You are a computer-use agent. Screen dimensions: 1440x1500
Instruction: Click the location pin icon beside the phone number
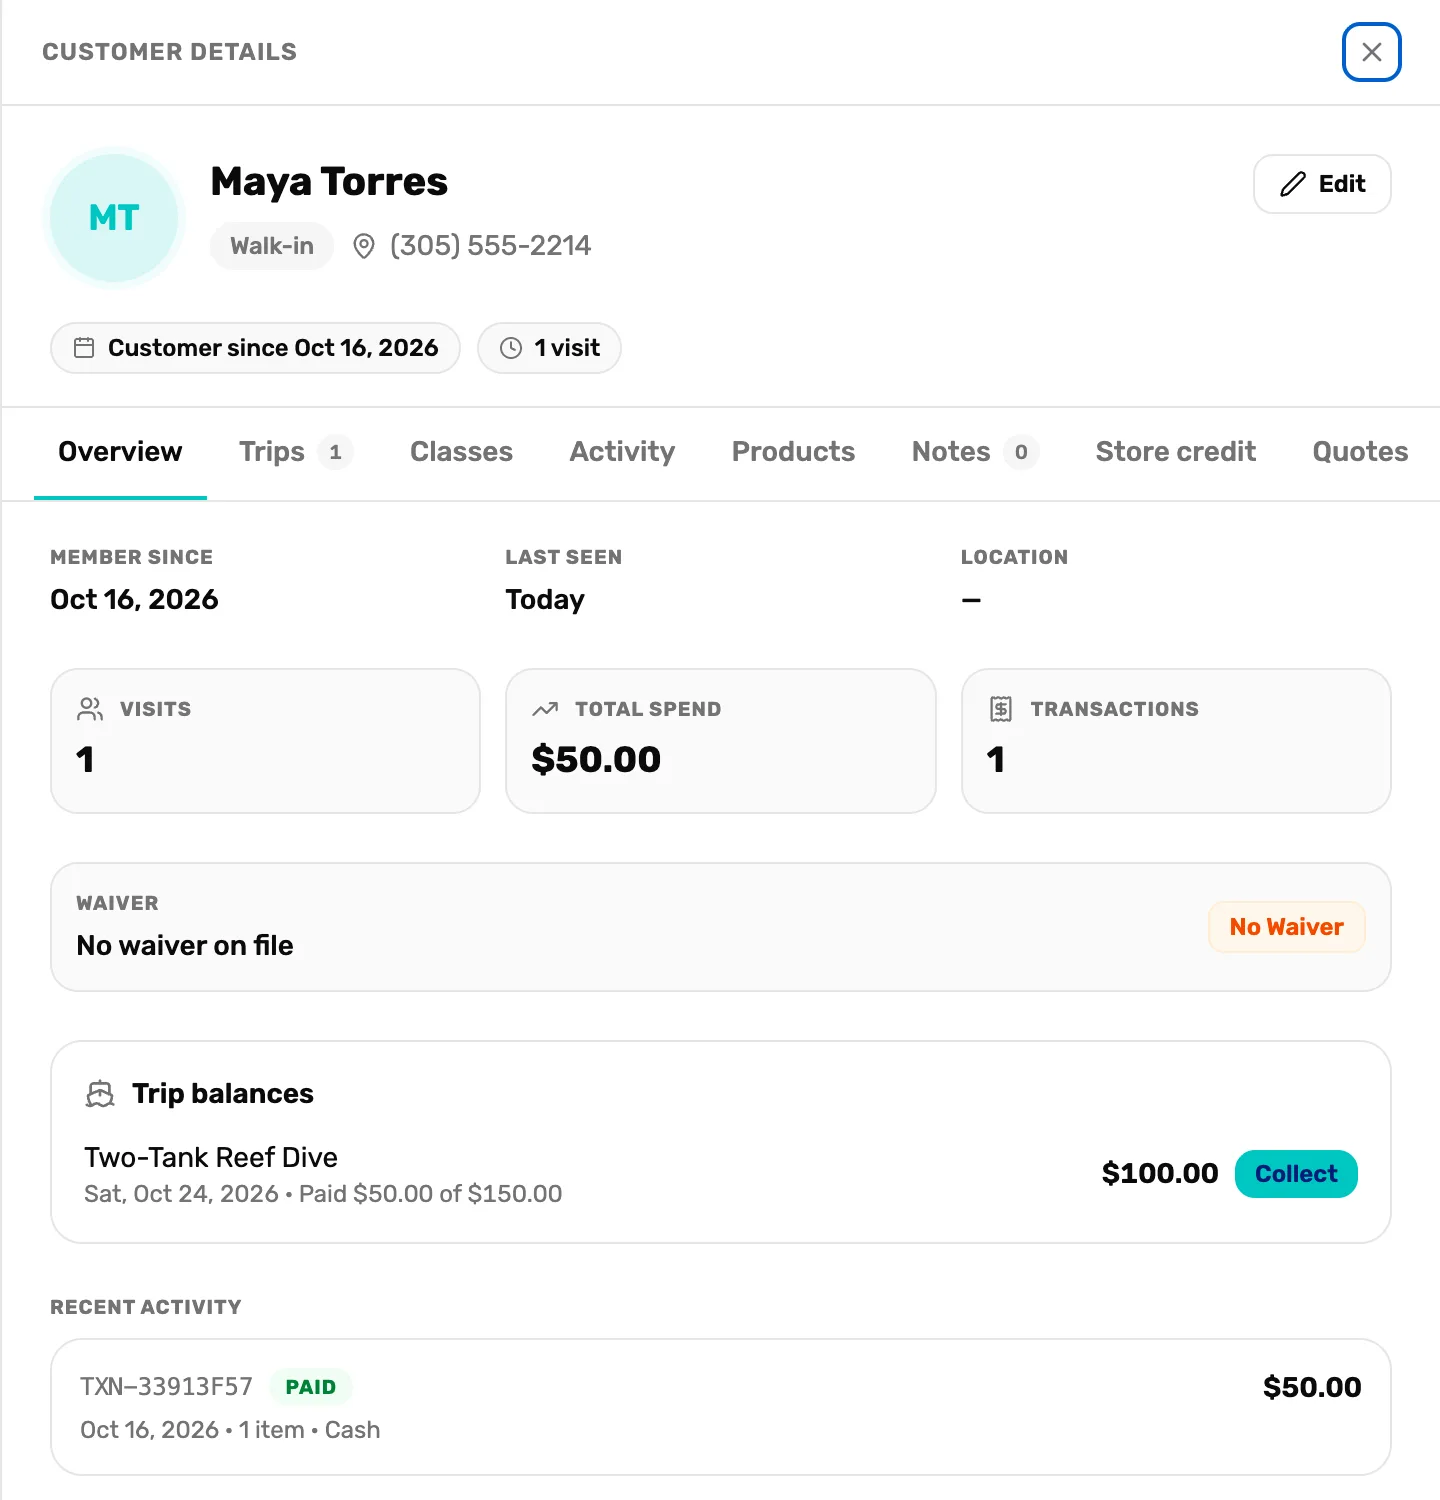[x=364, y=246]
